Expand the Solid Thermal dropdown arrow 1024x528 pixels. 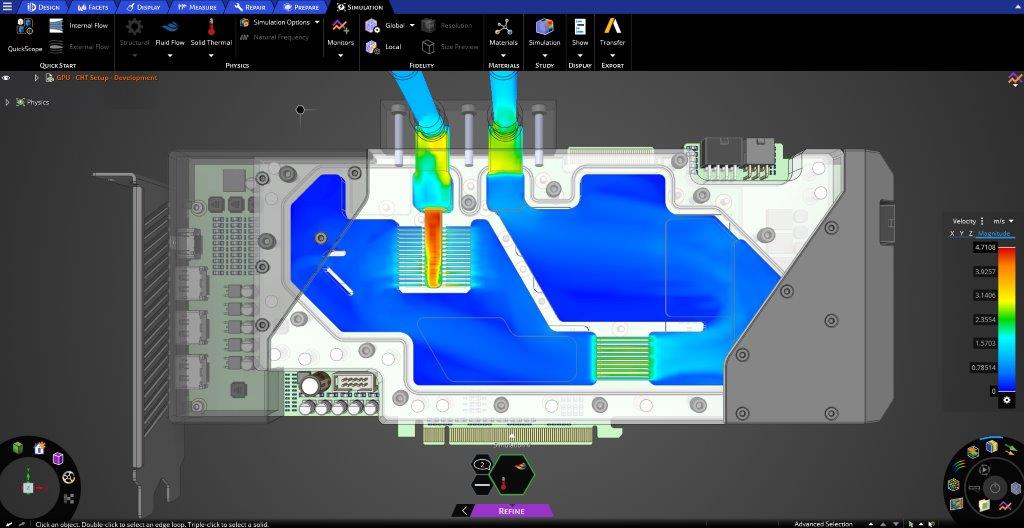pos(211,55)
